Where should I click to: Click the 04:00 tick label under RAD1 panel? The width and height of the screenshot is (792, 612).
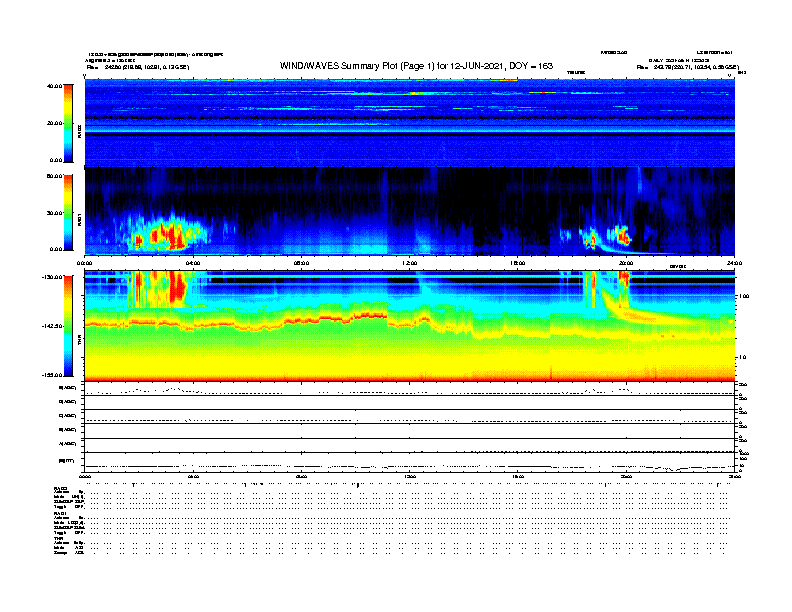[193, 263]
